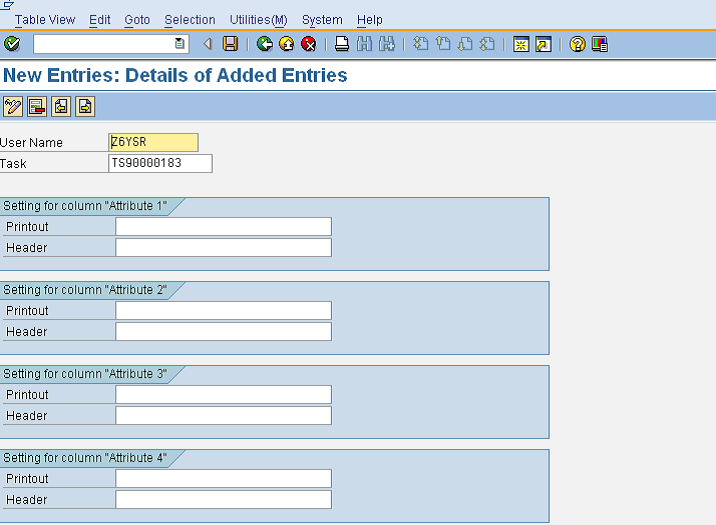This screenshot has height=525, width=716.
Task: Click the Task input field
Action: click(160, 163)
